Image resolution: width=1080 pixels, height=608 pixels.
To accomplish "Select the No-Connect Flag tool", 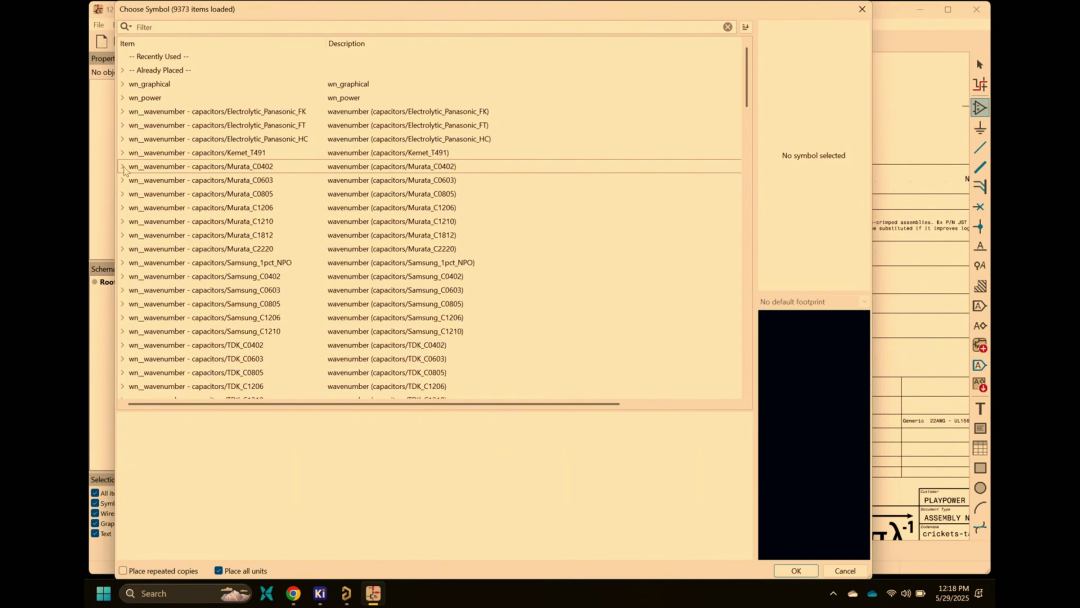I will [979, 207].
